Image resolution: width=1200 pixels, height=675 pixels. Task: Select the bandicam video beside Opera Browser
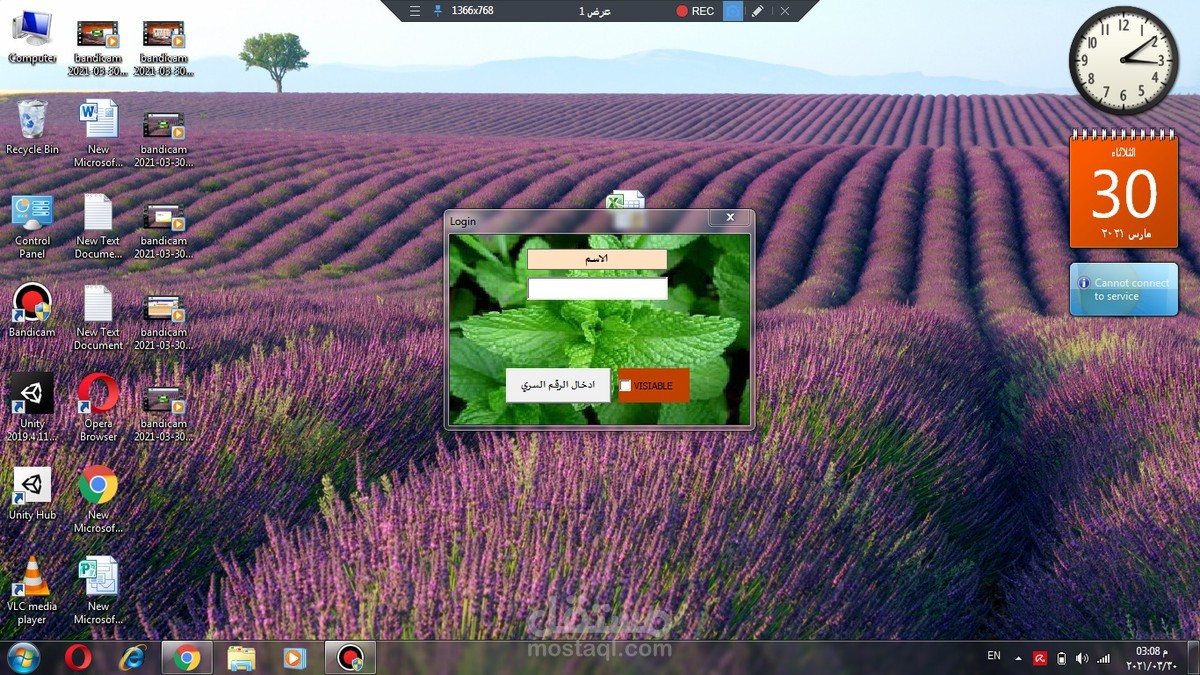(163, 413)
